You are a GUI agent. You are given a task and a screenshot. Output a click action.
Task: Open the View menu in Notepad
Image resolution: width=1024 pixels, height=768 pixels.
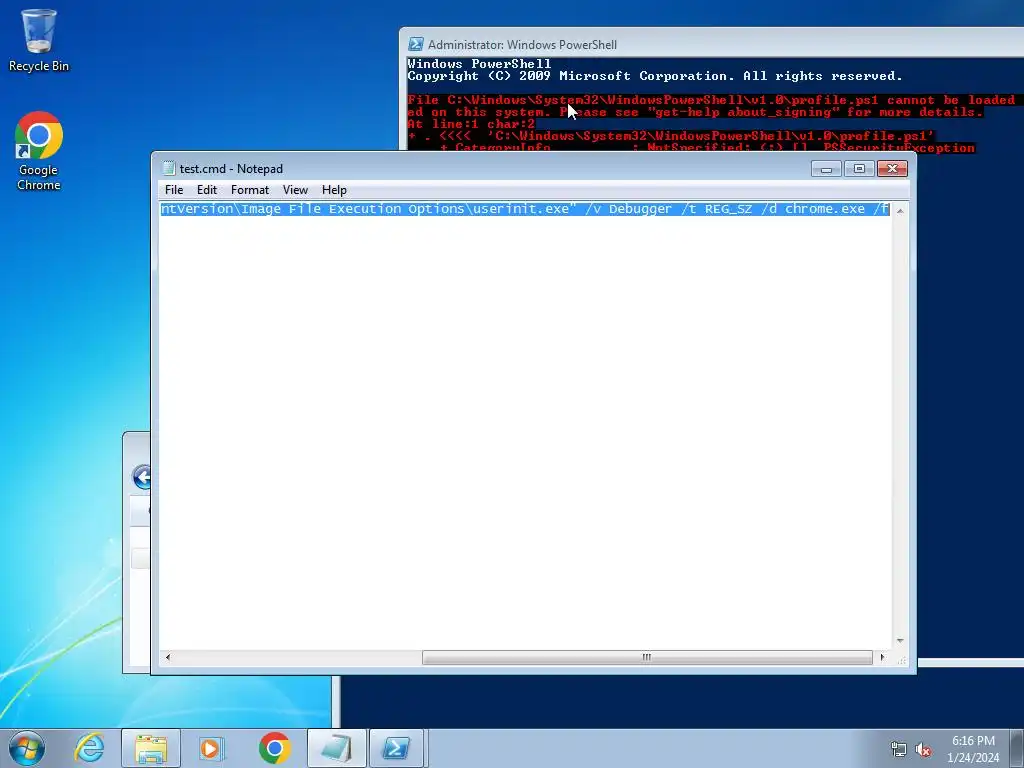click(x=295, y=190)
